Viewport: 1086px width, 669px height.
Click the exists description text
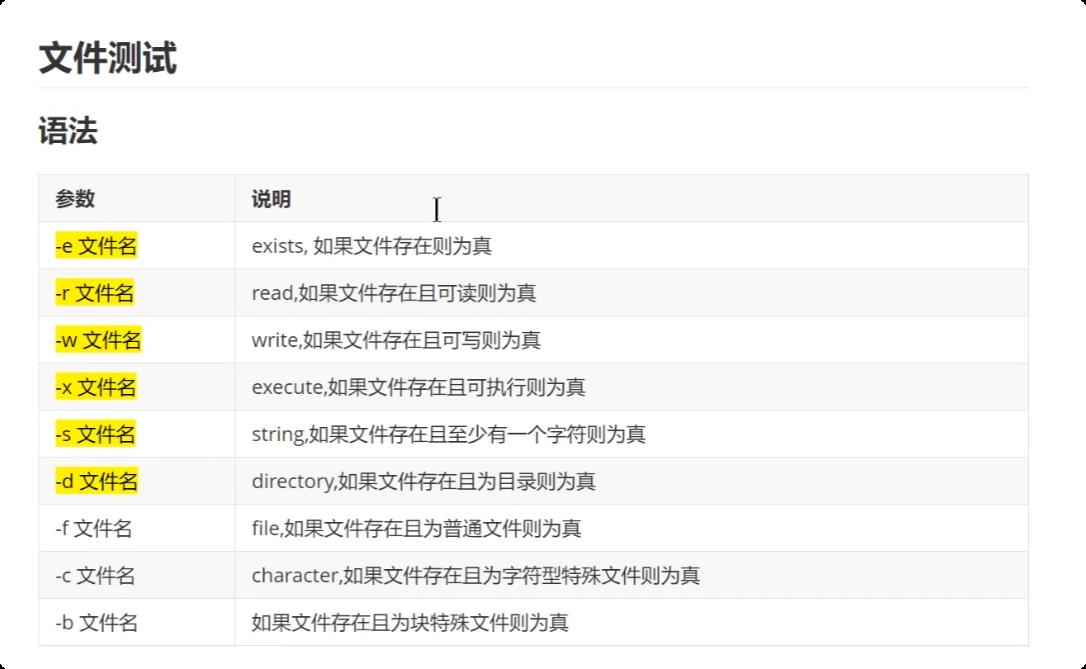click(x=372, y=246)
